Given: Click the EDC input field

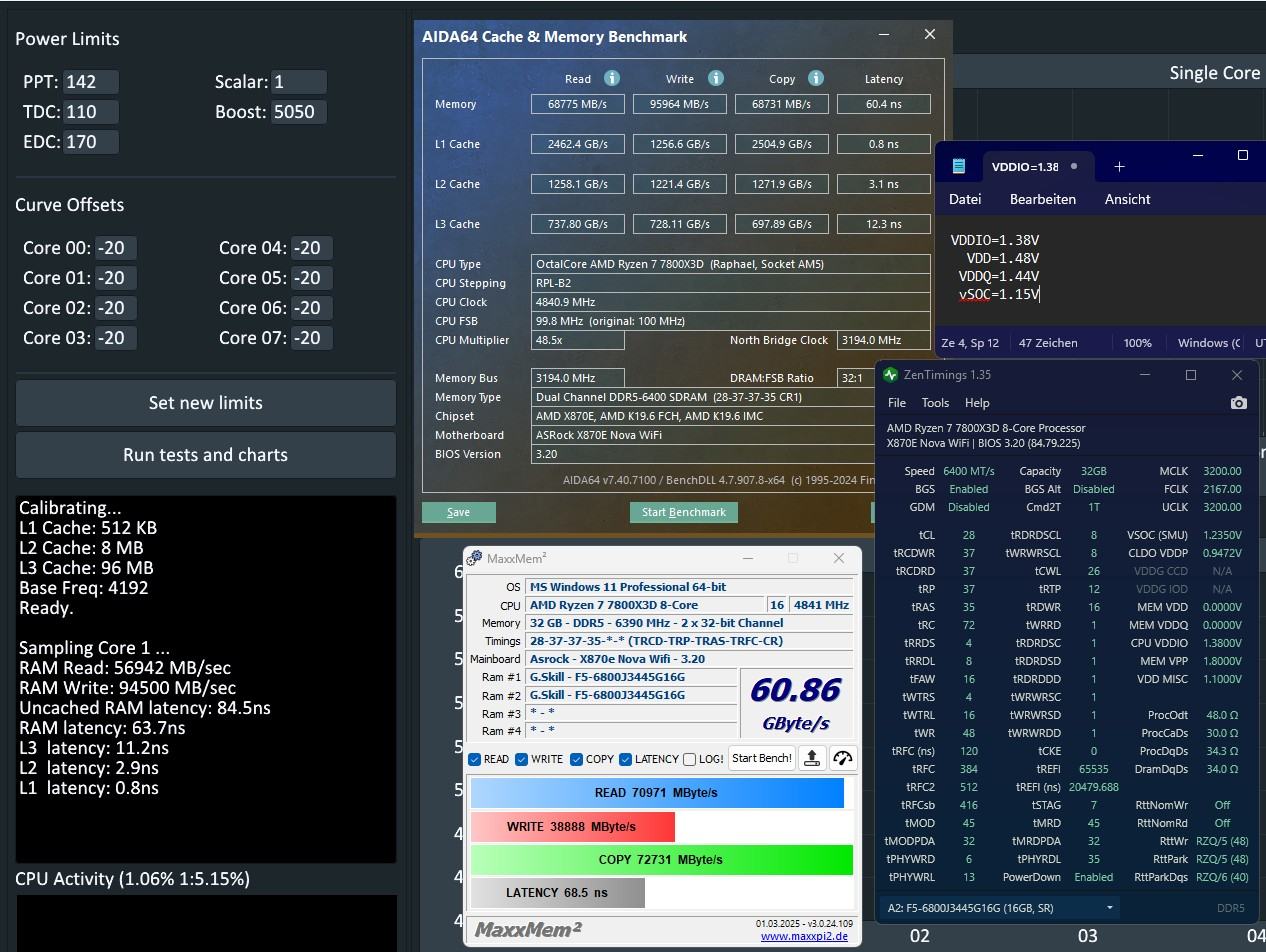Looking at the screenshot, I should (x=91, y=142).
